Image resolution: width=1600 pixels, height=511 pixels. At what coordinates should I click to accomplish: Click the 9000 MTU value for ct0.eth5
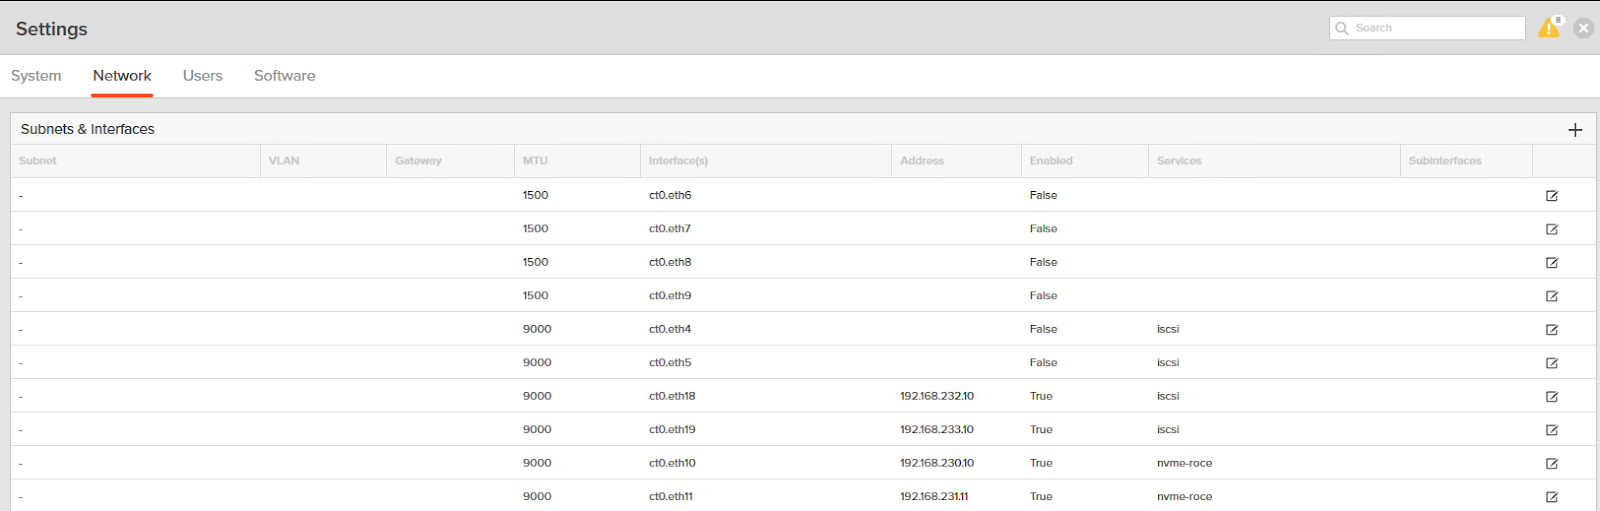click(537, 363)
